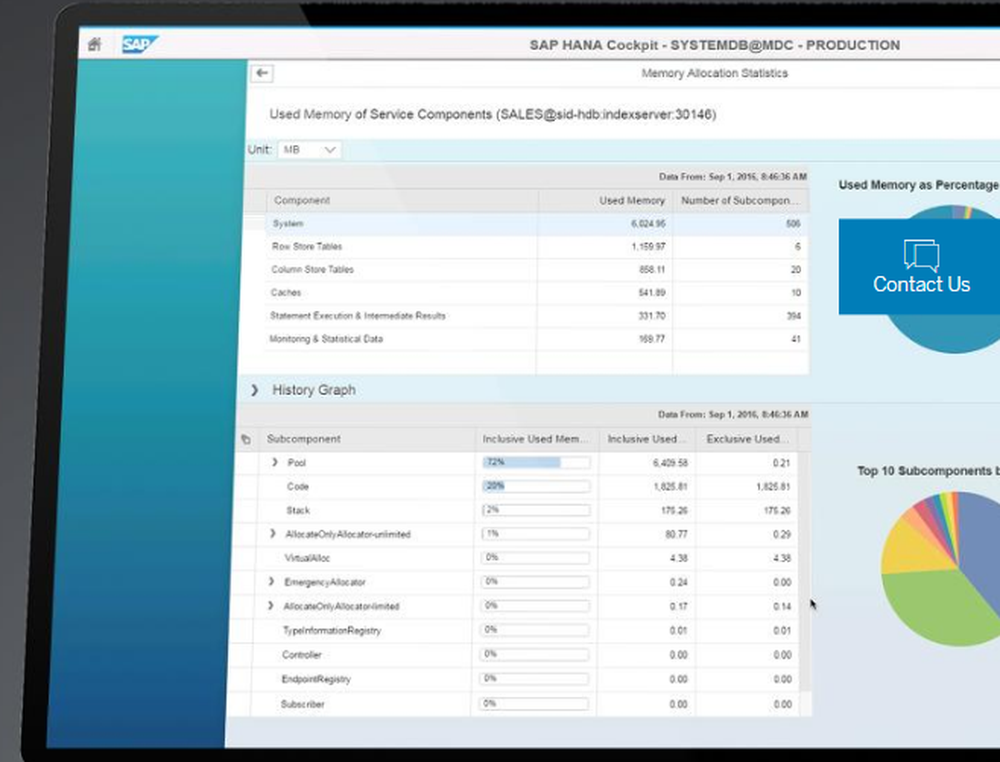
Task: Click the Inclusive Used Mem... percentage header
Action: (x=536, y=439)
